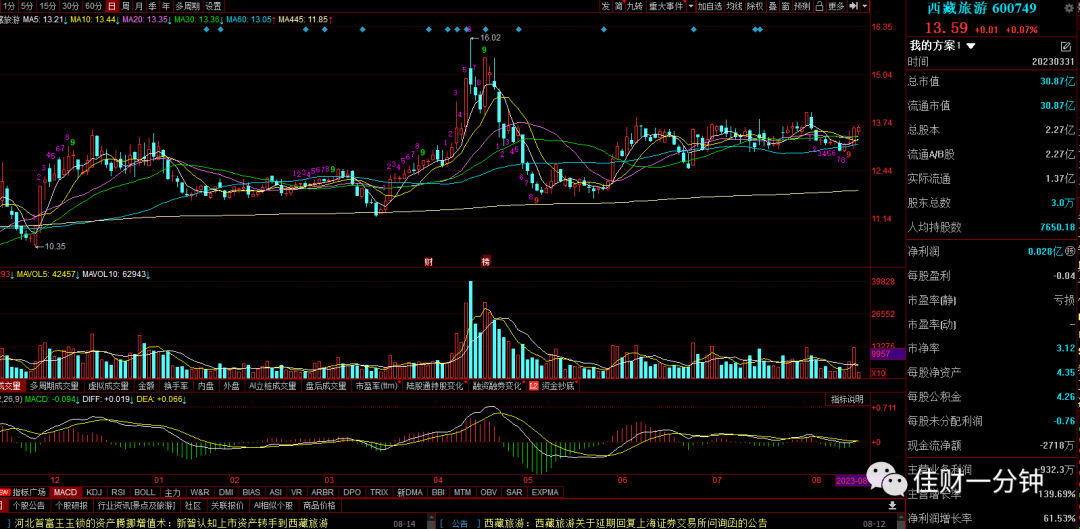Switch to 市盈率(ttm) tab
1080x529 pixels.
tap(377, 386)
